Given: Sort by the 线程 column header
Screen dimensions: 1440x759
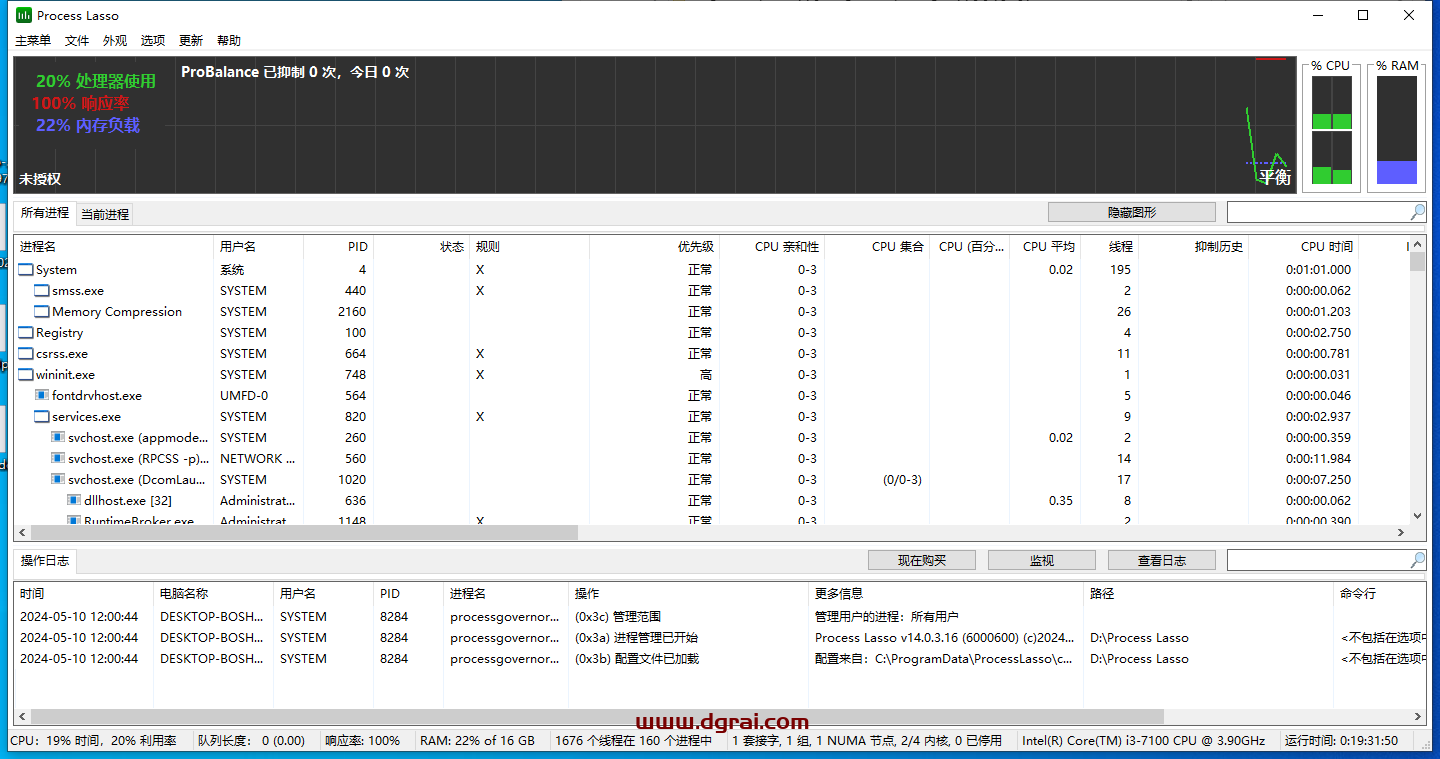Looking at the screenshot, I should [1110, 246].
